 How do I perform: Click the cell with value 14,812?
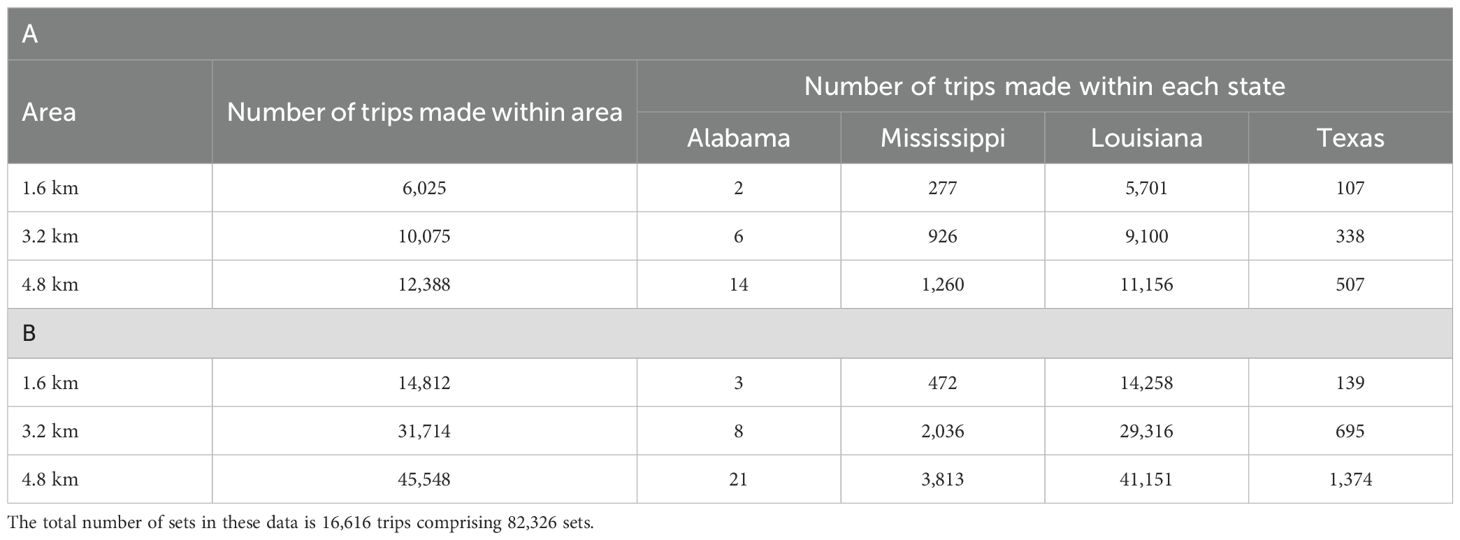tap(424, 383)
